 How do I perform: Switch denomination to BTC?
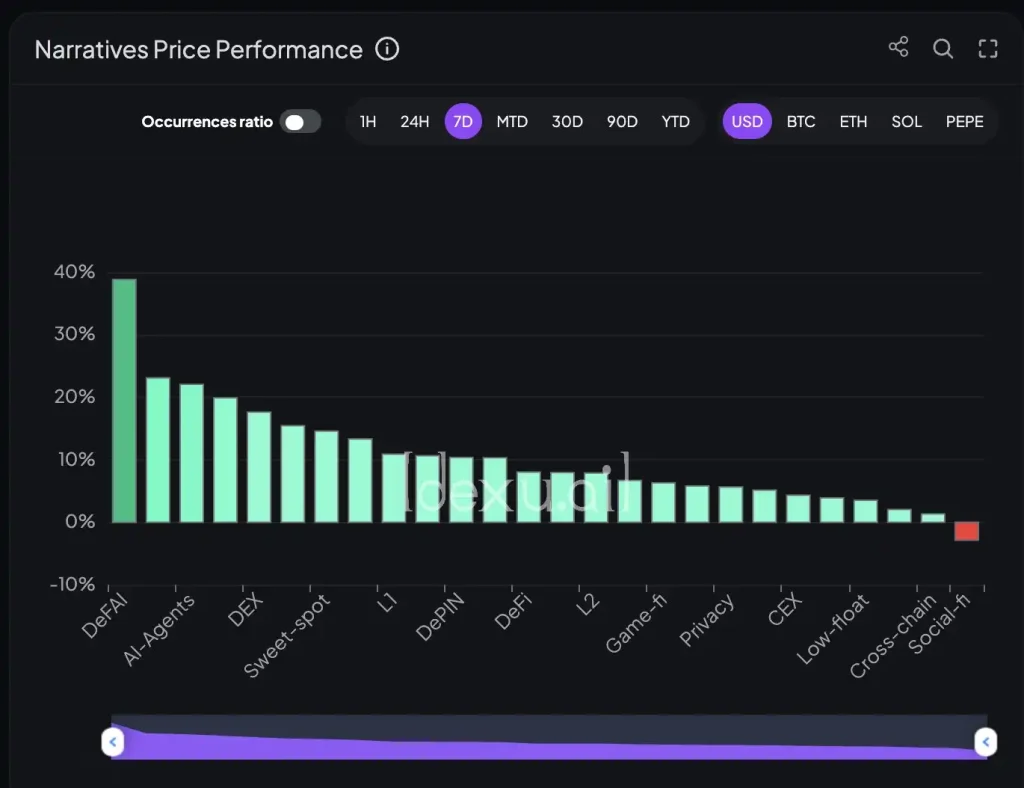coord(800,122)
